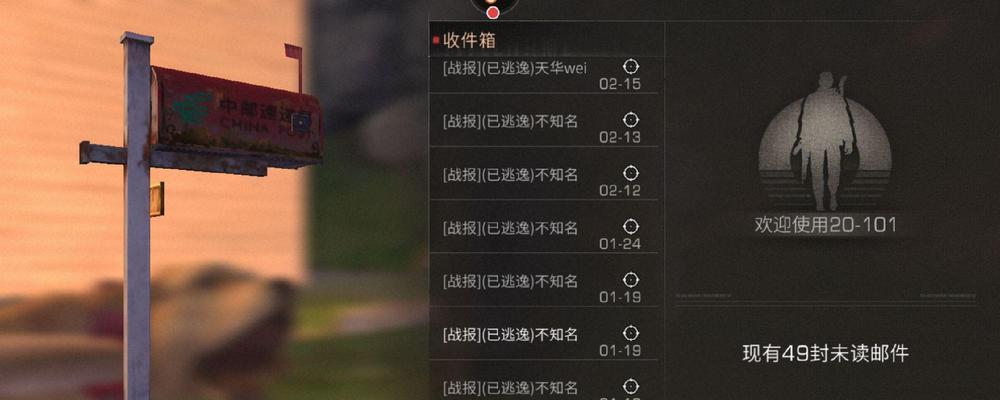Click the red notification dot under the avatar
This screenshot has width=1000, height=400.
tap(492, 12)
